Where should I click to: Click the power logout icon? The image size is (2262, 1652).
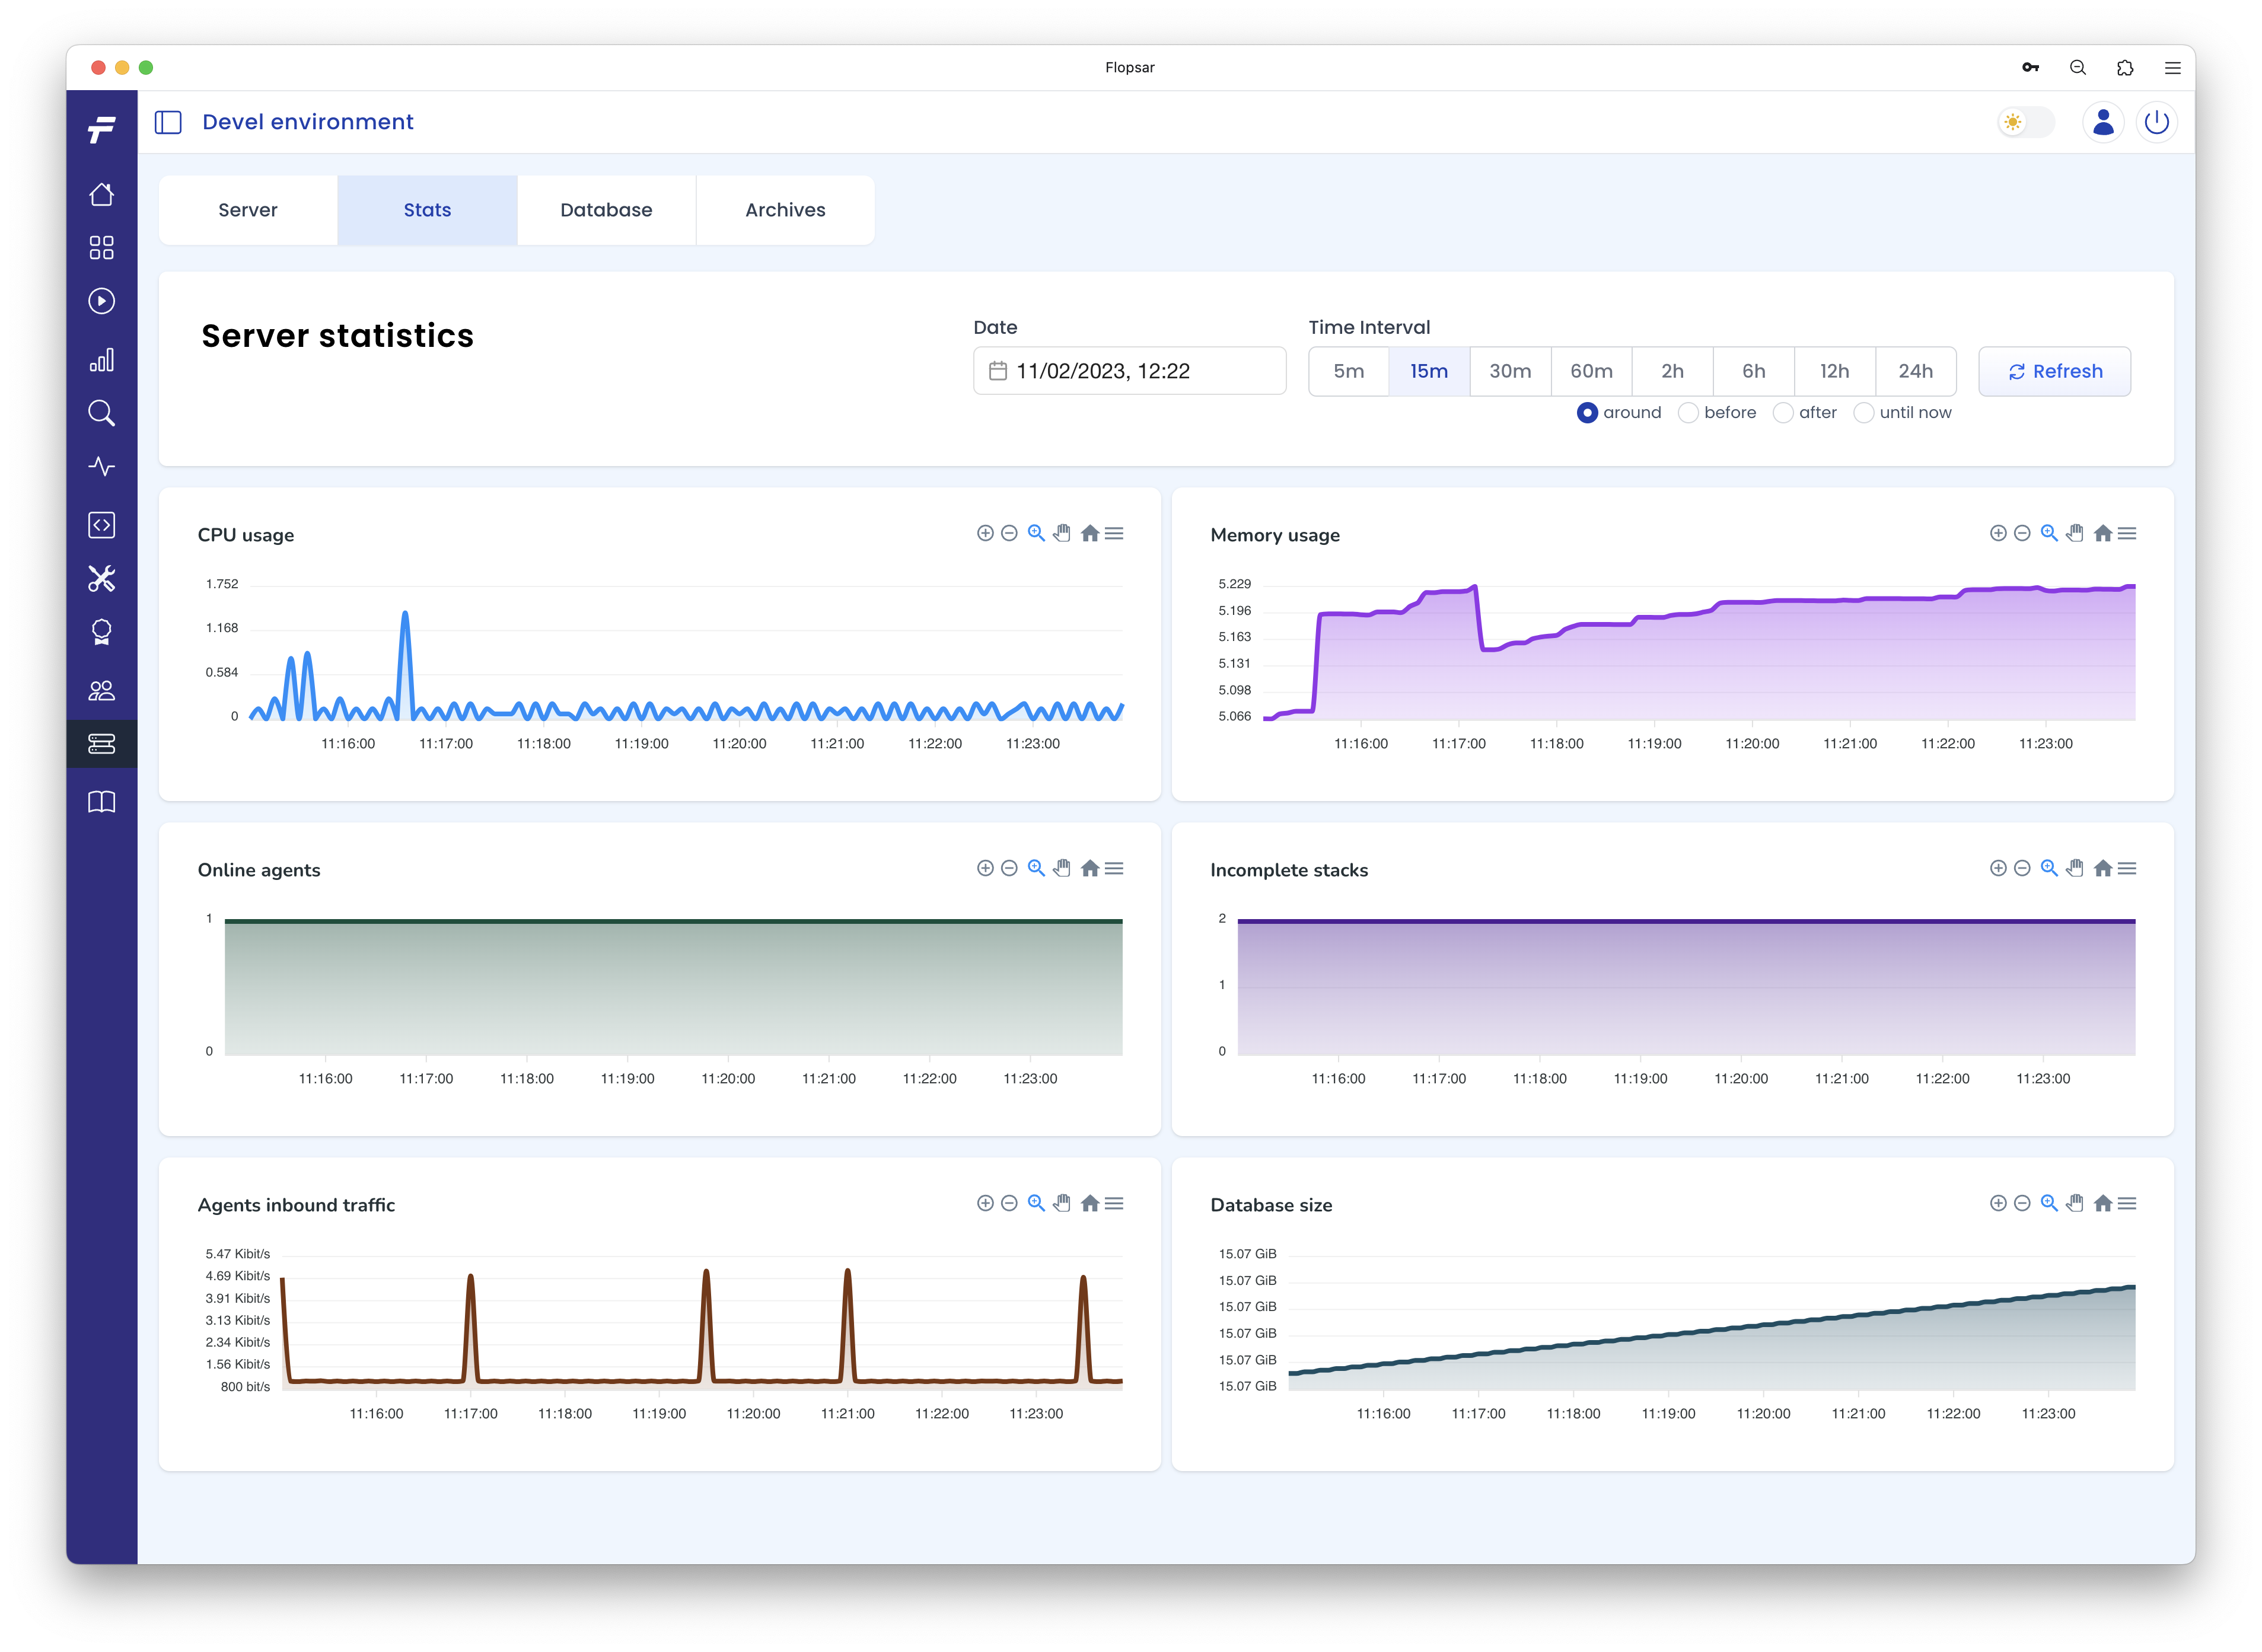2156,122
